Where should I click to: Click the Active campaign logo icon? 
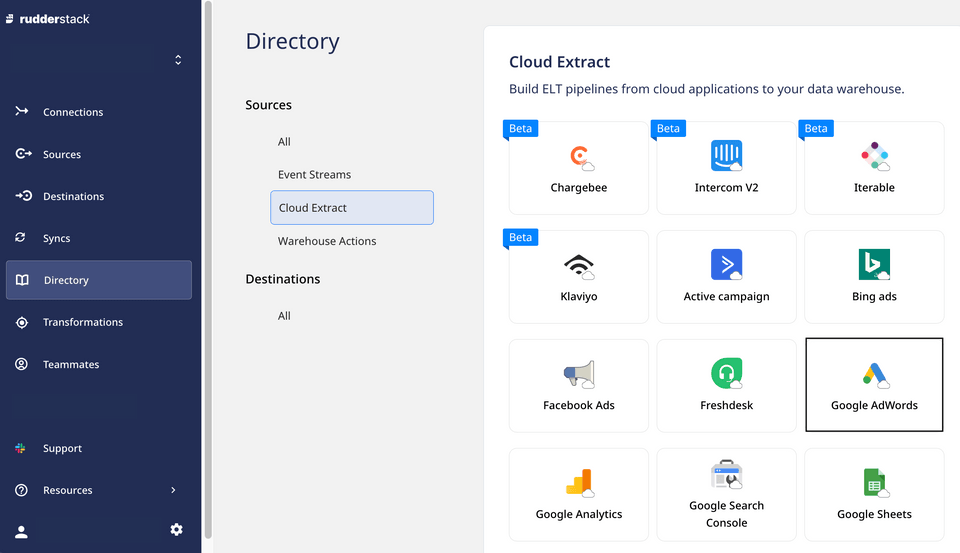tap(727, 265)
